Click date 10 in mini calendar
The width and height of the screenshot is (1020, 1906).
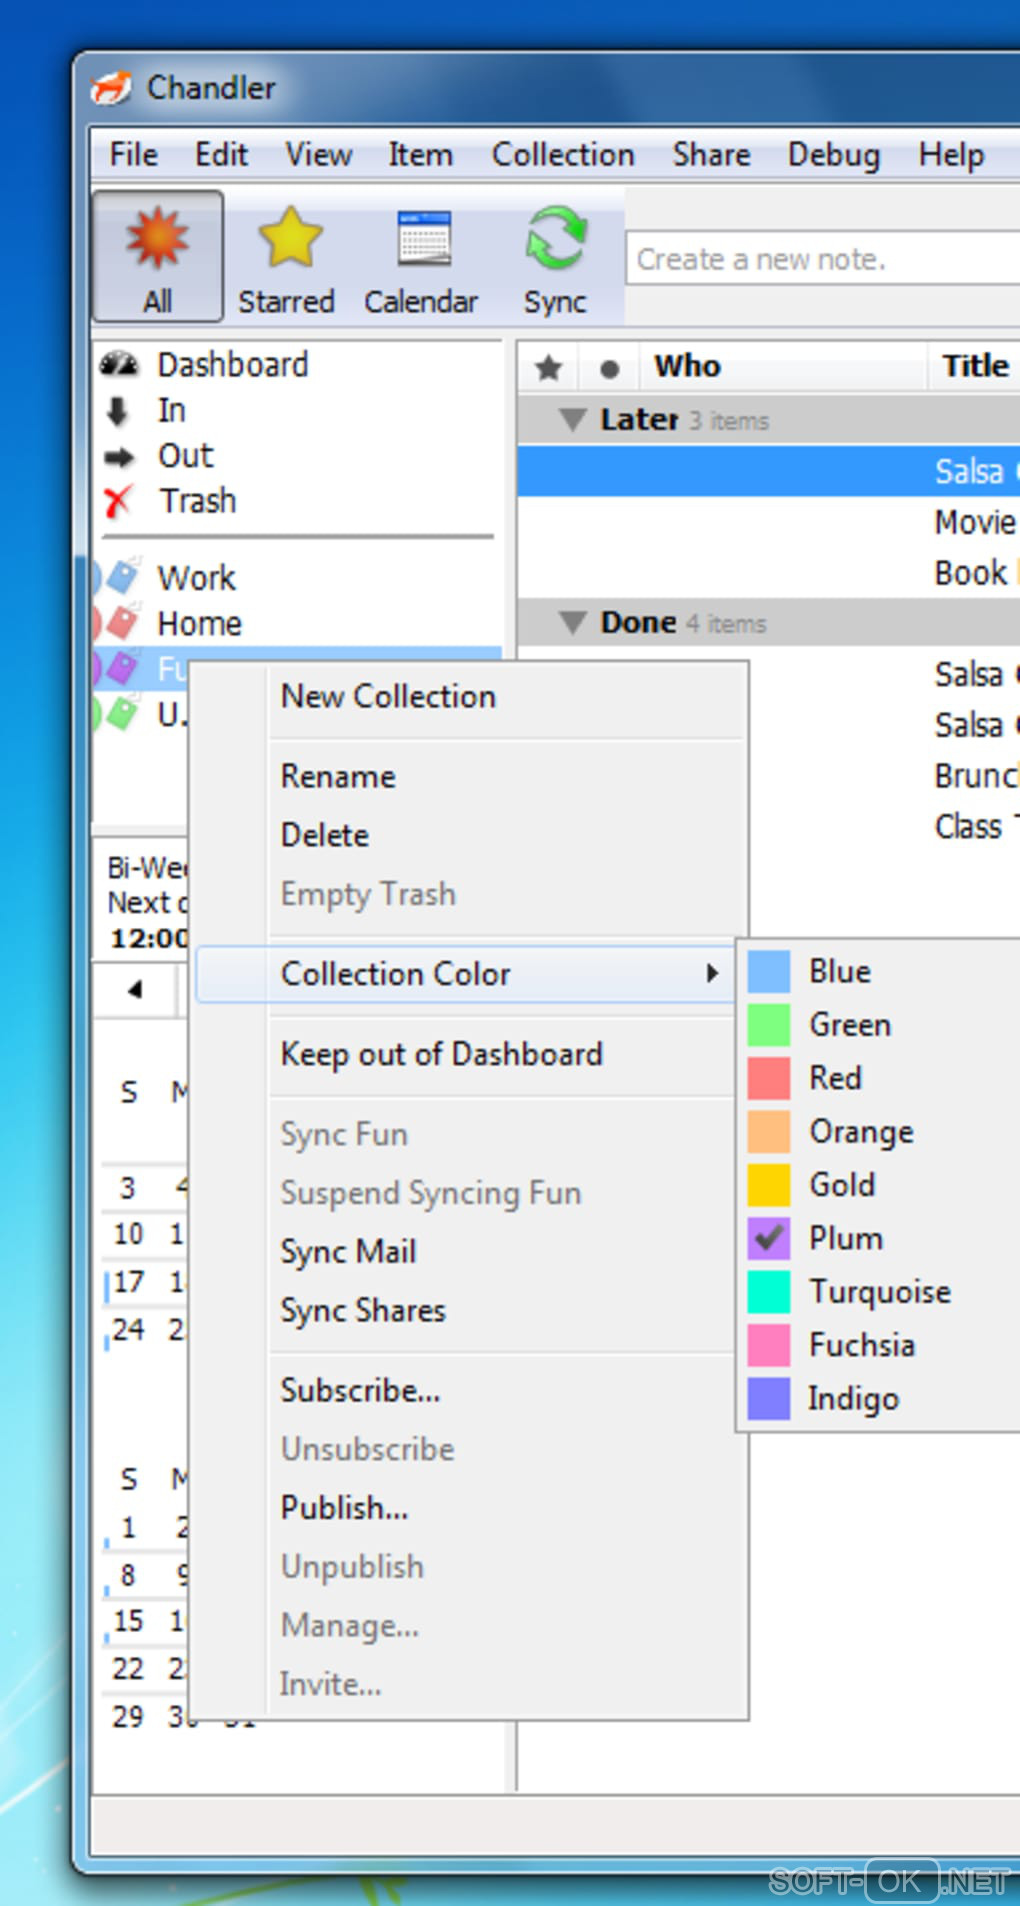pos(128,1234)
